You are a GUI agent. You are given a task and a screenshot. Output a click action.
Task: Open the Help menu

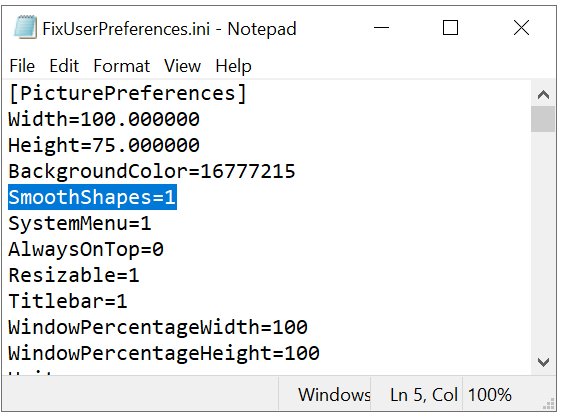233,66
